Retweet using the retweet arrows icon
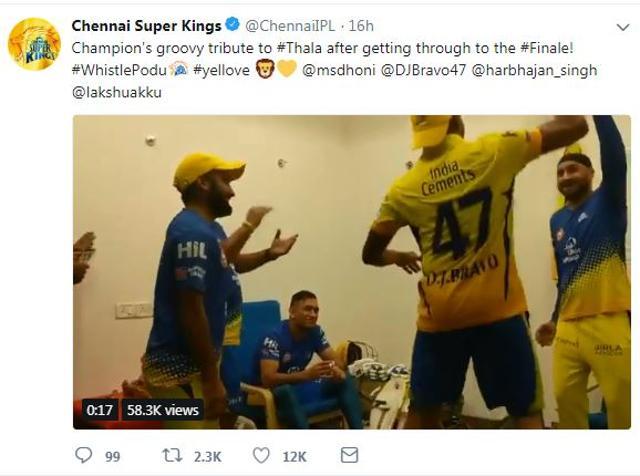Viewport: 640px width, 476px height. [172, 456]
